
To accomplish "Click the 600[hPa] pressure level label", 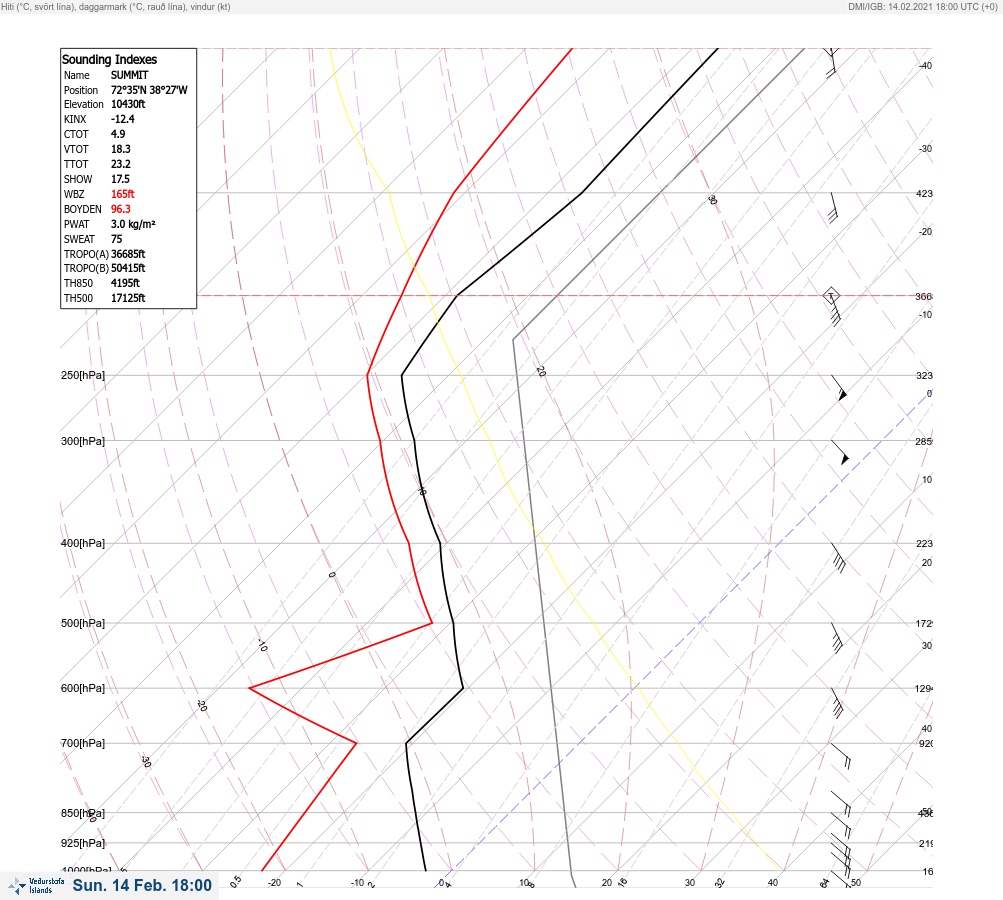I will click(83, 688).
